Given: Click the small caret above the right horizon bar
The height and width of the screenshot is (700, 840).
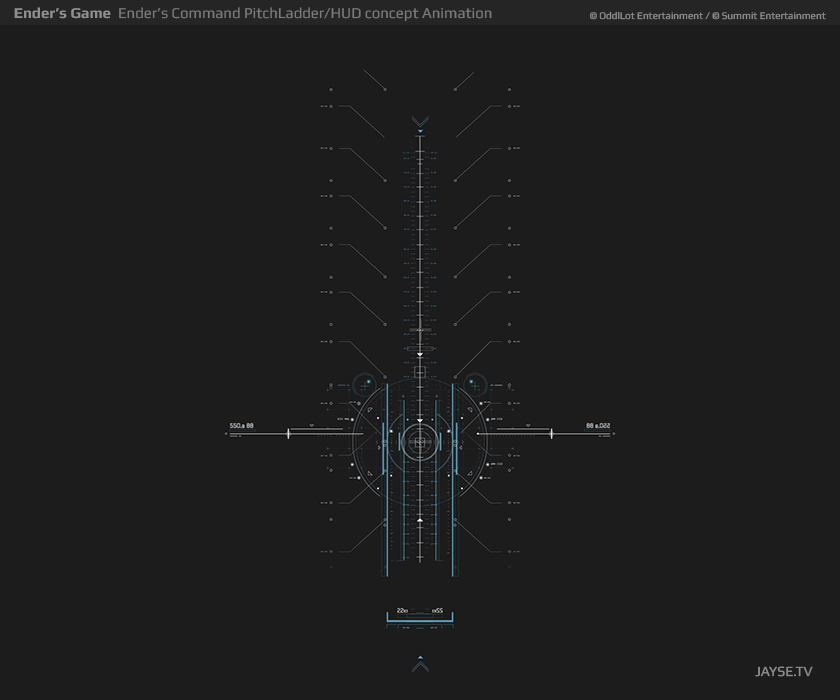Looking at the screenshot, I should [528, 426].
